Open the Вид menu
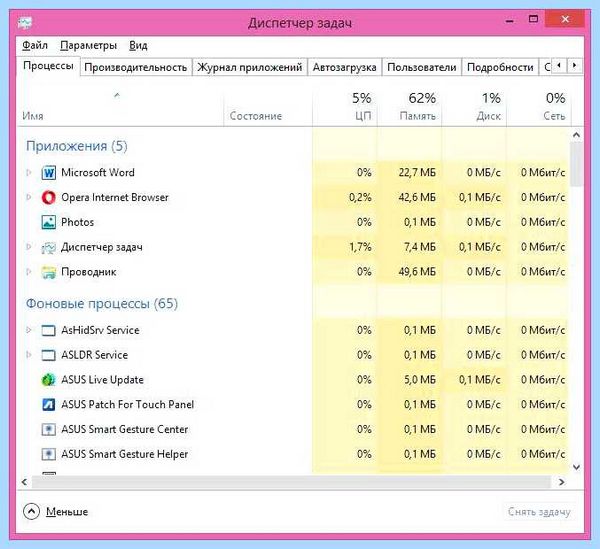This screenshot has width=600, height=549. click(138, 45)
